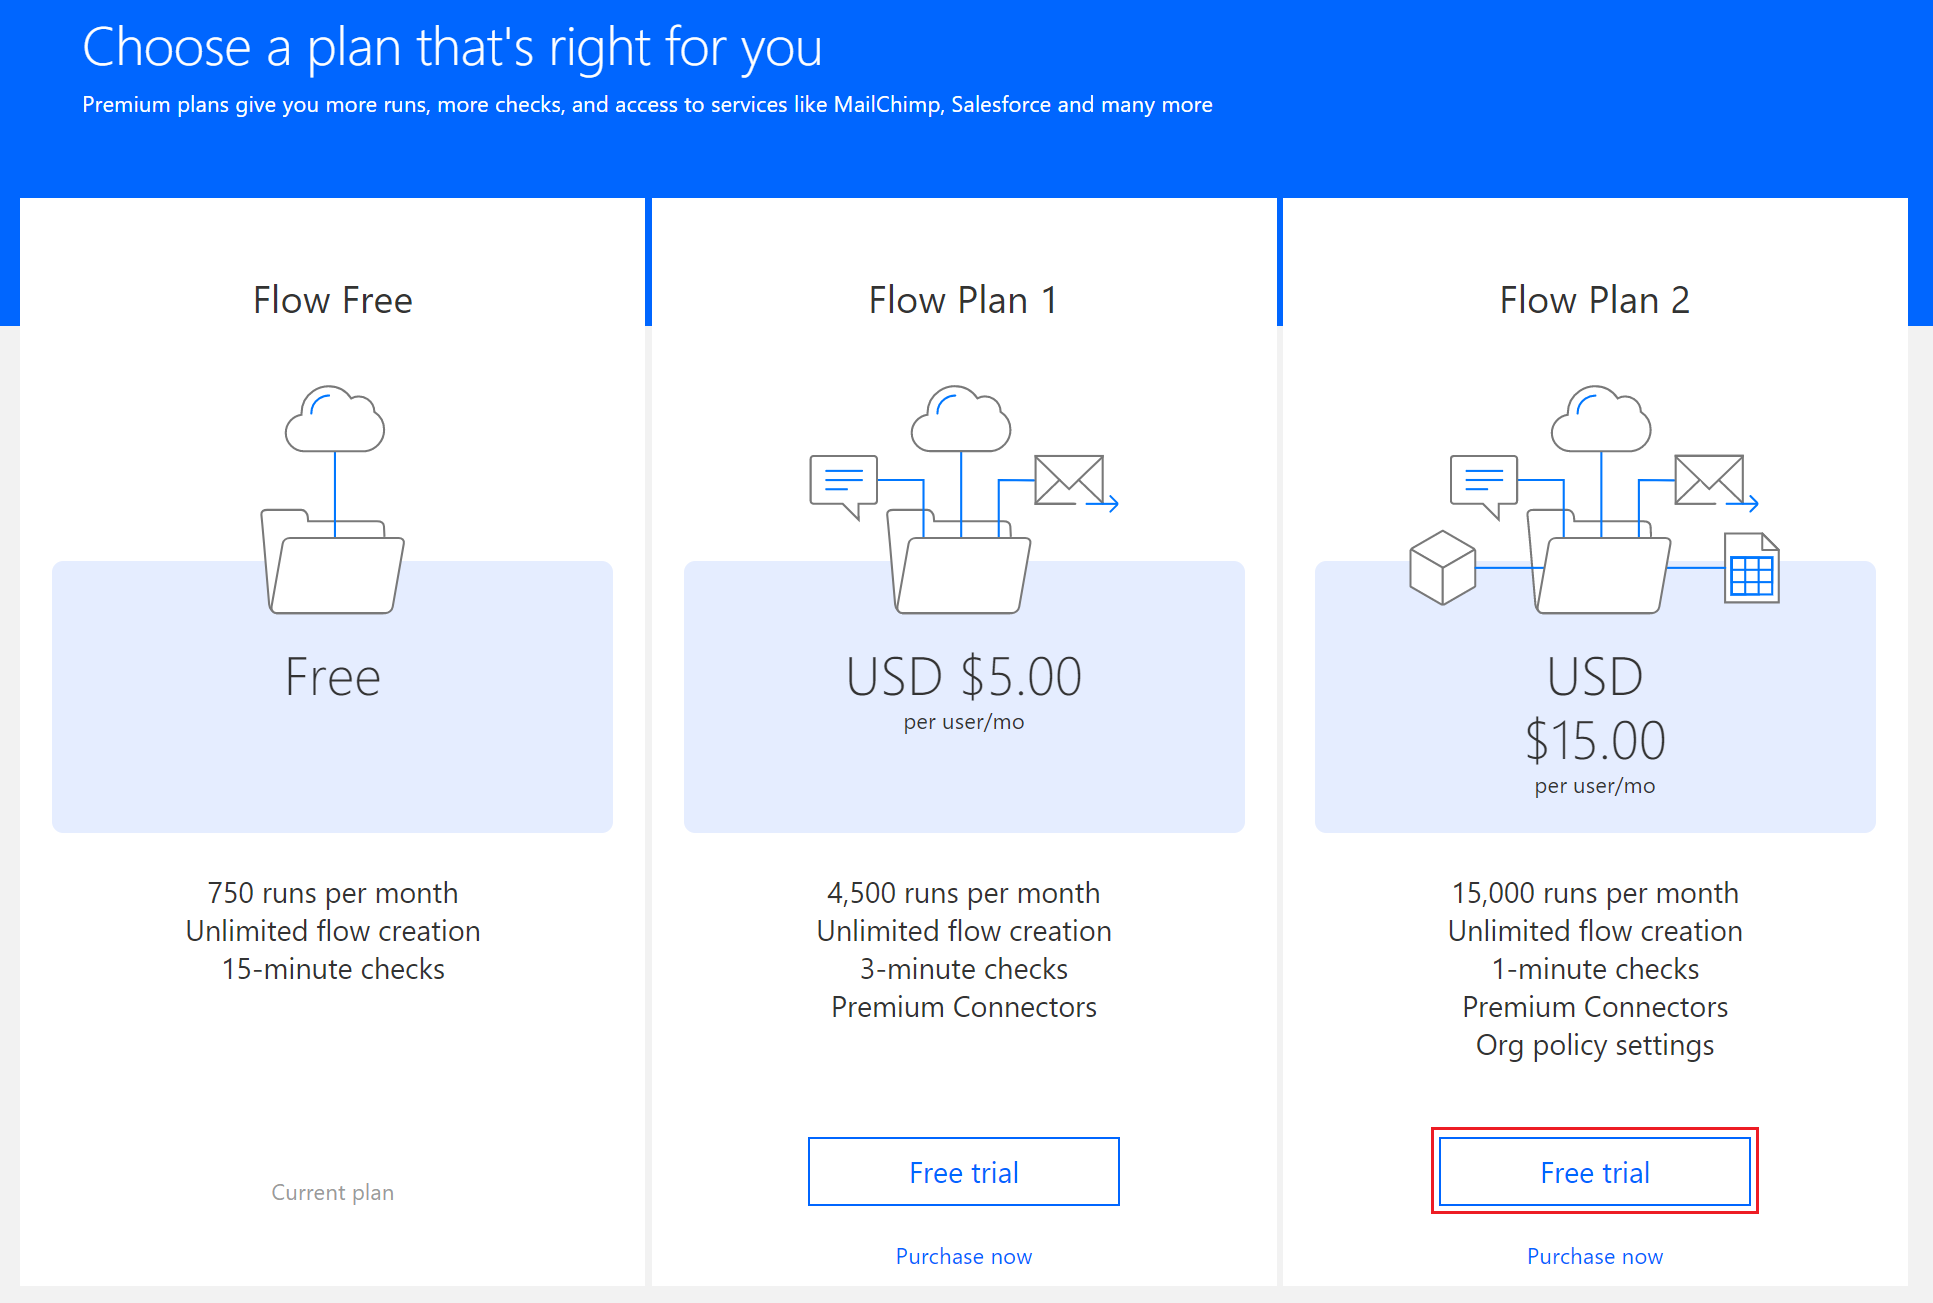Click the envelope icon in Flow Plan 2

tap(1709, 480)
